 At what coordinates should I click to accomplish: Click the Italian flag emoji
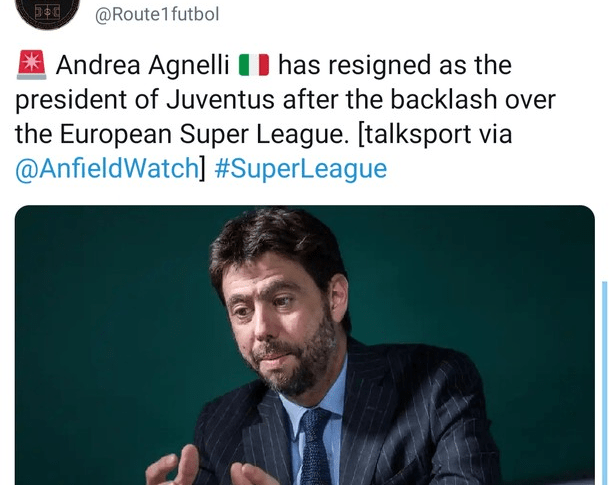[x=254, y=65]
